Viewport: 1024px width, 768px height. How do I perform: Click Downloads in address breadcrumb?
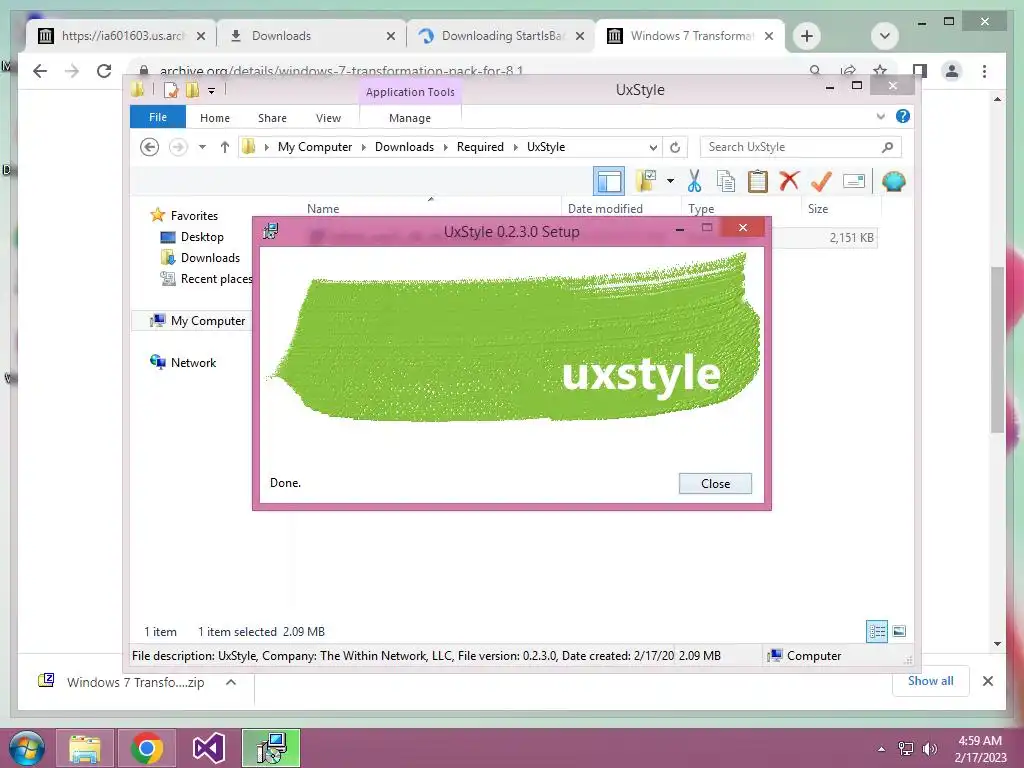pos(404,147)
